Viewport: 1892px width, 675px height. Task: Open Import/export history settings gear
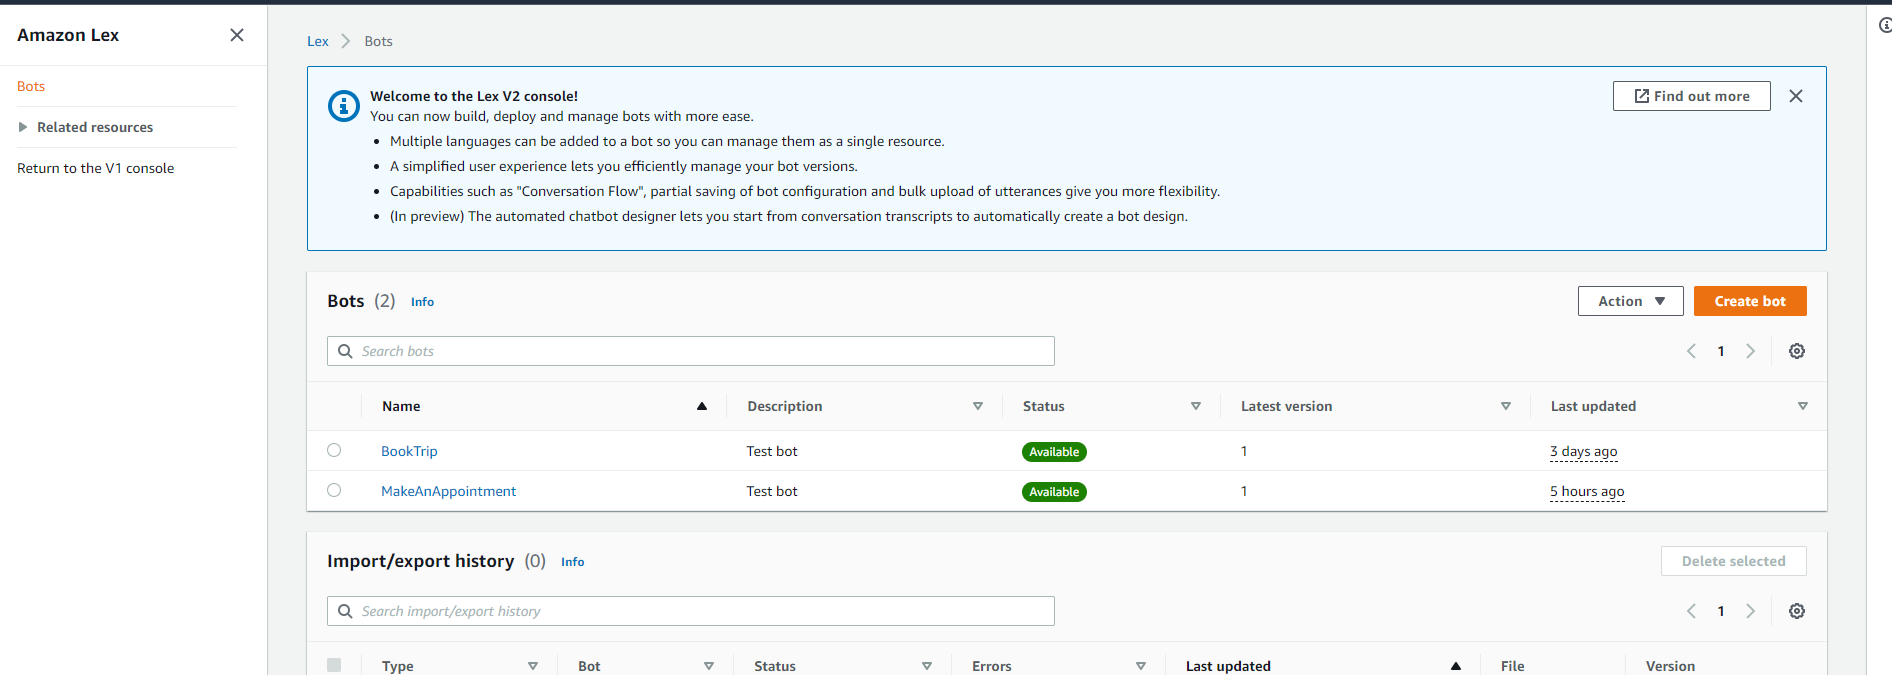click(x=1796, y=611)
